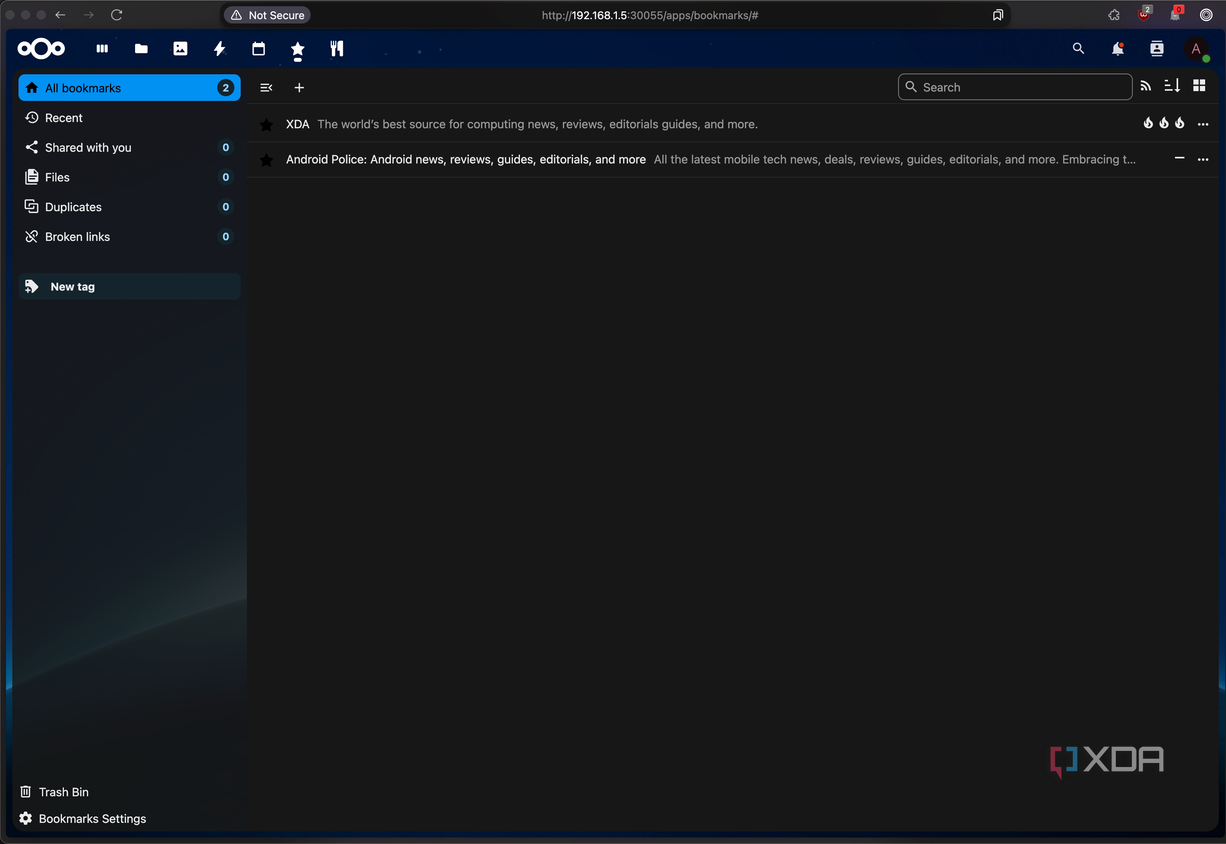Show Broken links list
Viewport: 1226px width, 844px height.
click(x=129, y=237)
